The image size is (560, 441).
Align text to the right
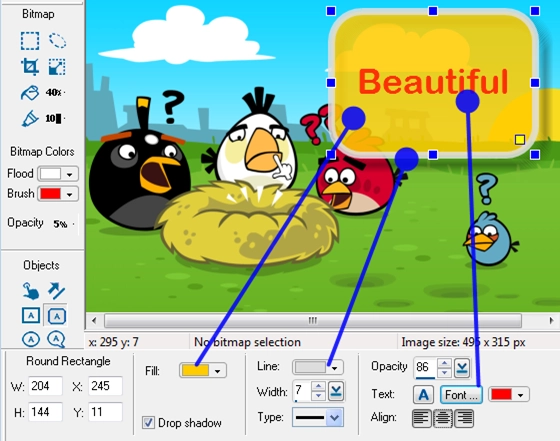pos(464,418)
